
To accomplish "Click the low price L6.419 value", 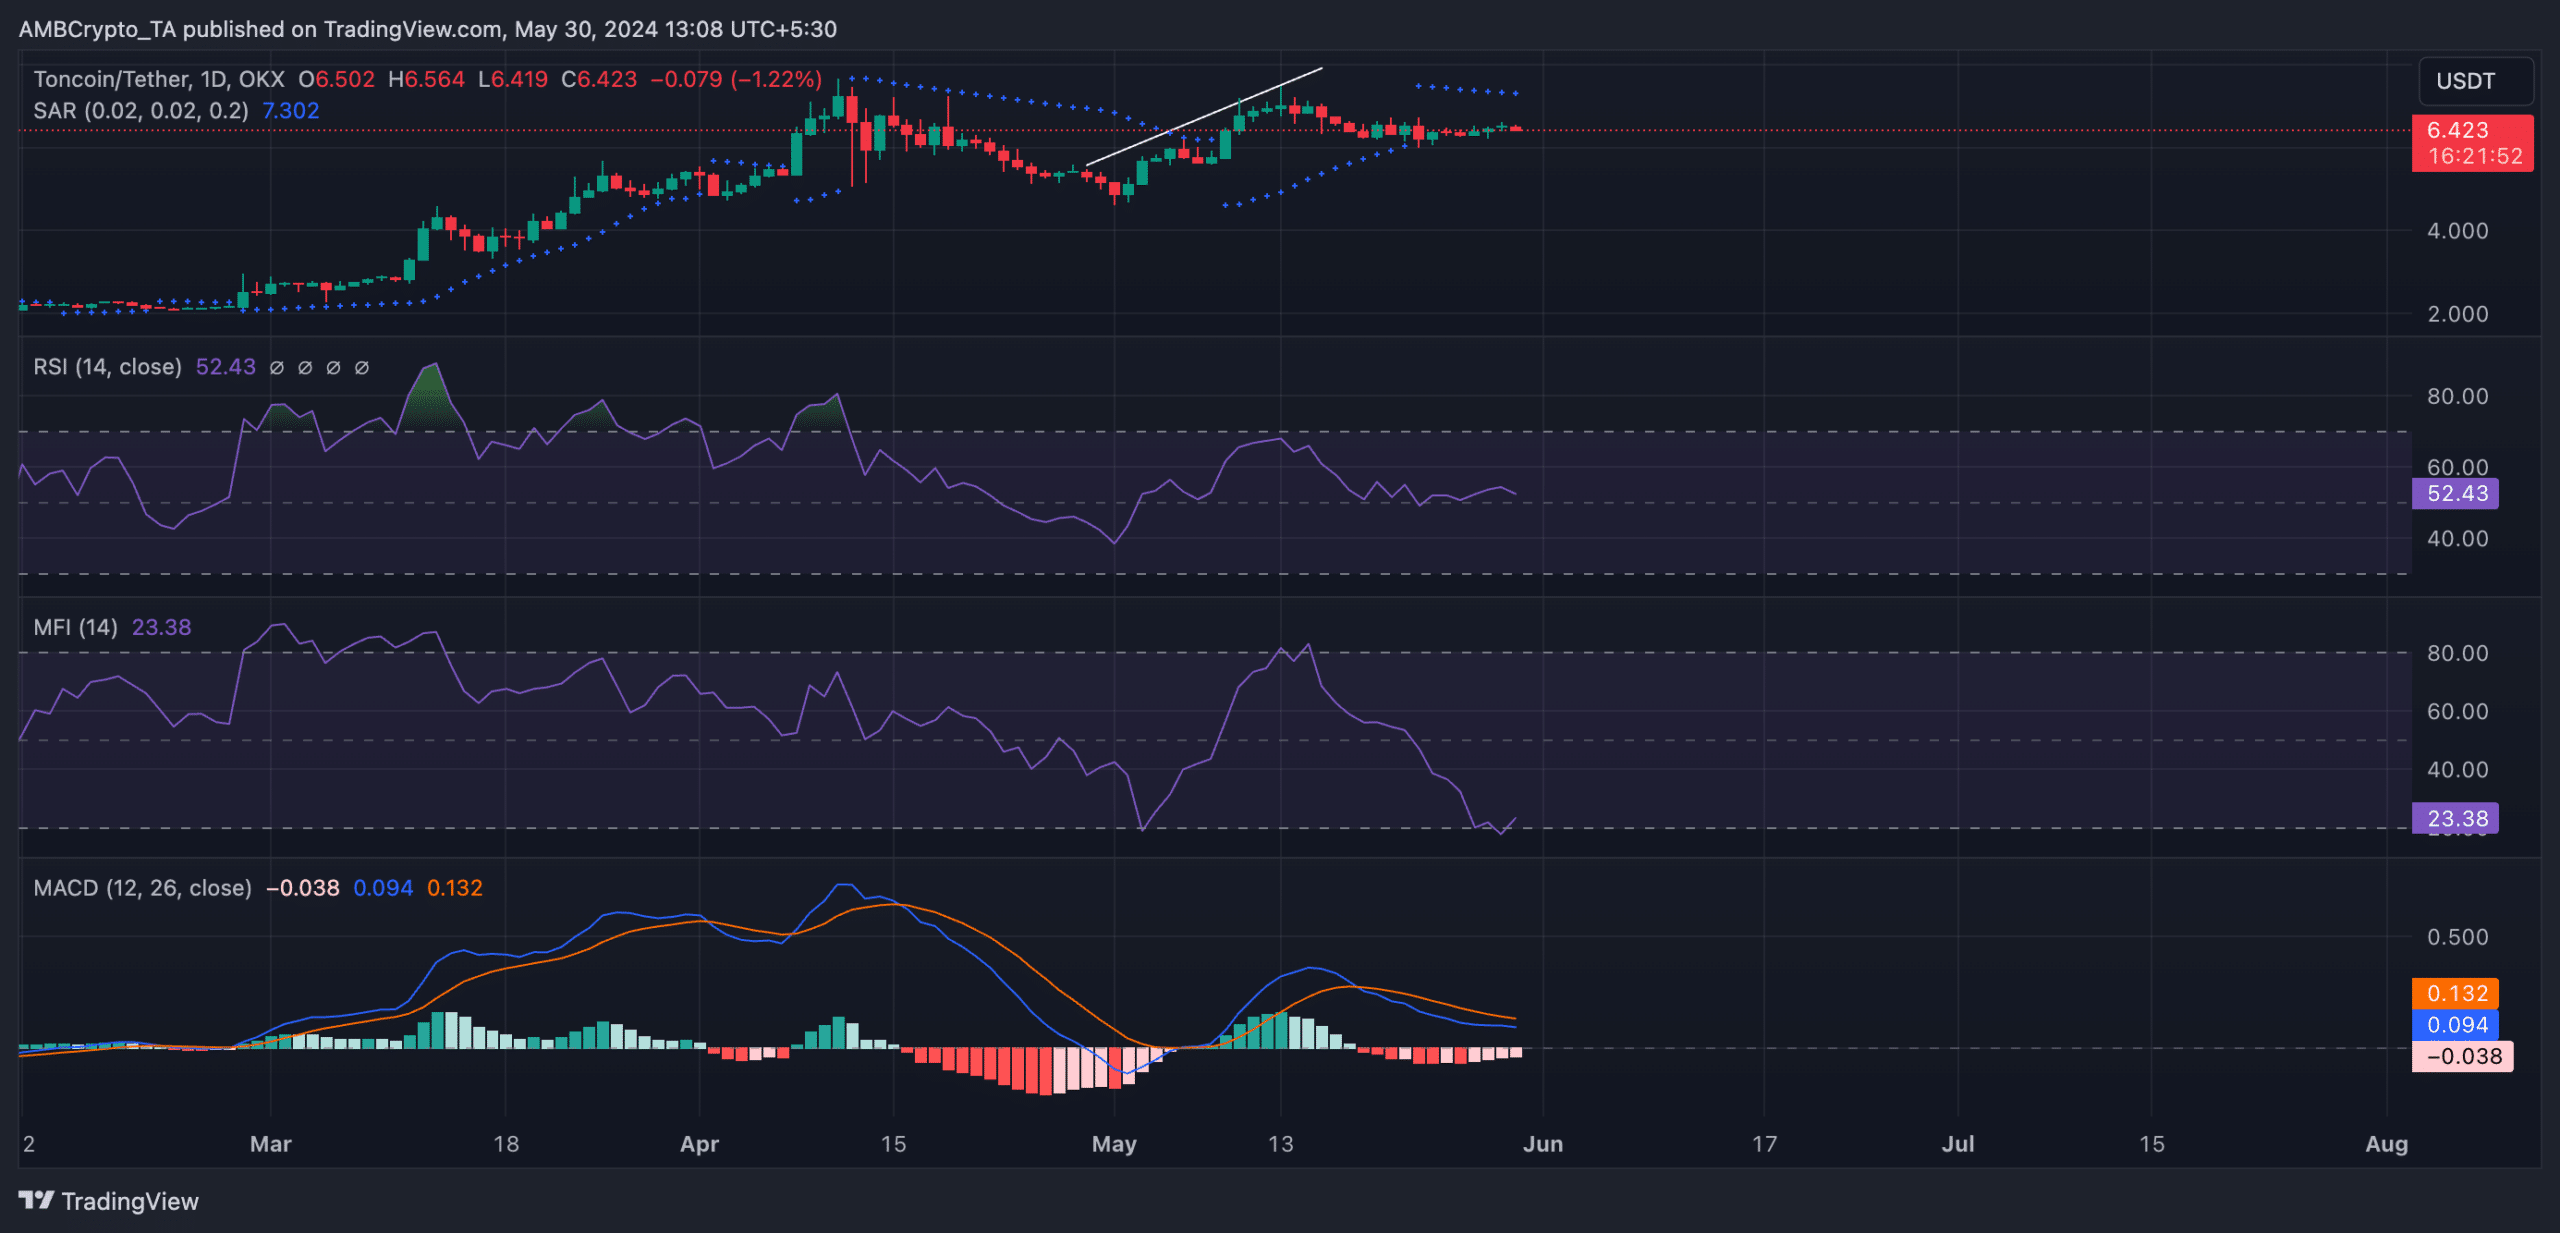I will [513, 79].
